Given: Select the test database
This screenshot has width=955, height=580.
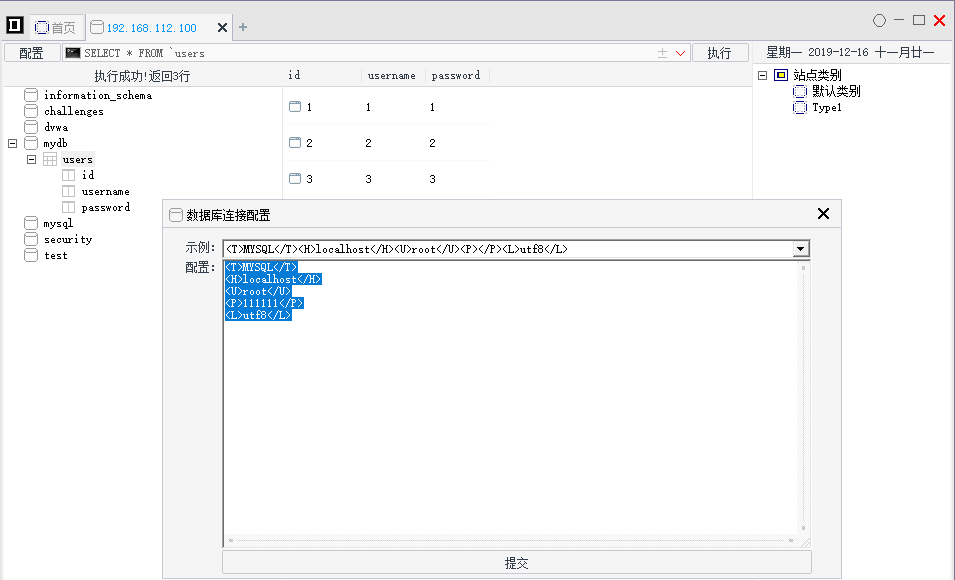Looking at the screenshot, I should pos(56,255).
